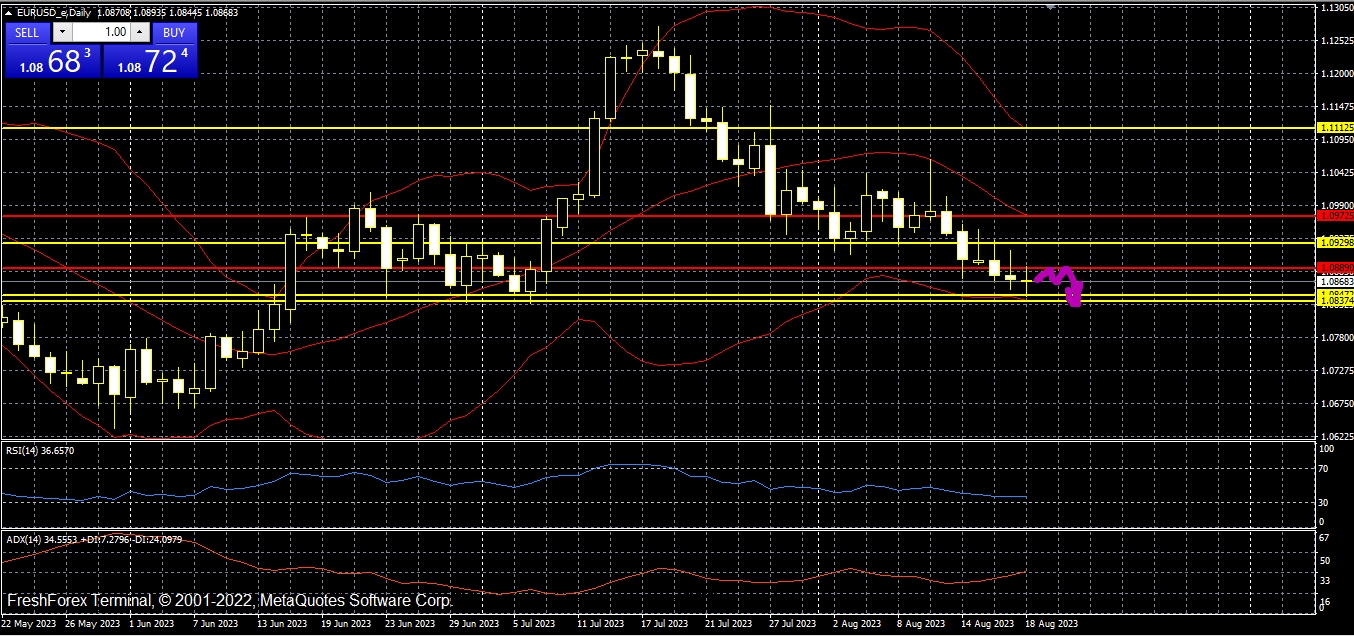Click the SELL button

(x=27, y=32)
